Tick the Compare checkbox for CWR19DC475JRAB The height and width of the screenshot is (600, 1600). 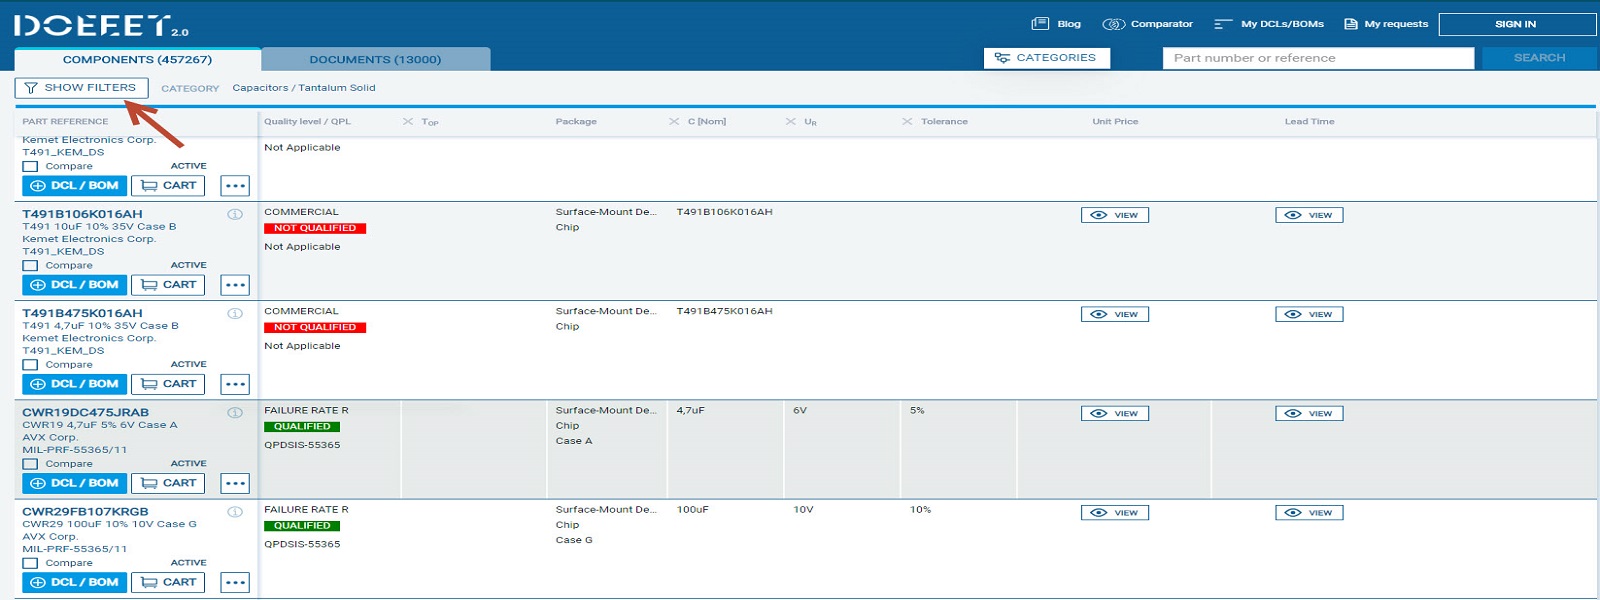(30, 464)
